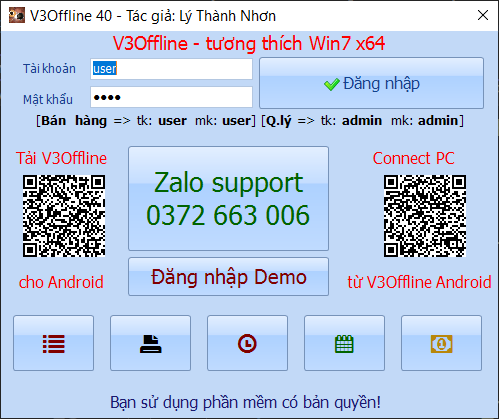Image resolution: width=499 pixels, height=419 pixels.
Task: Open the red list icon button
Action: (x=53, y=343)
